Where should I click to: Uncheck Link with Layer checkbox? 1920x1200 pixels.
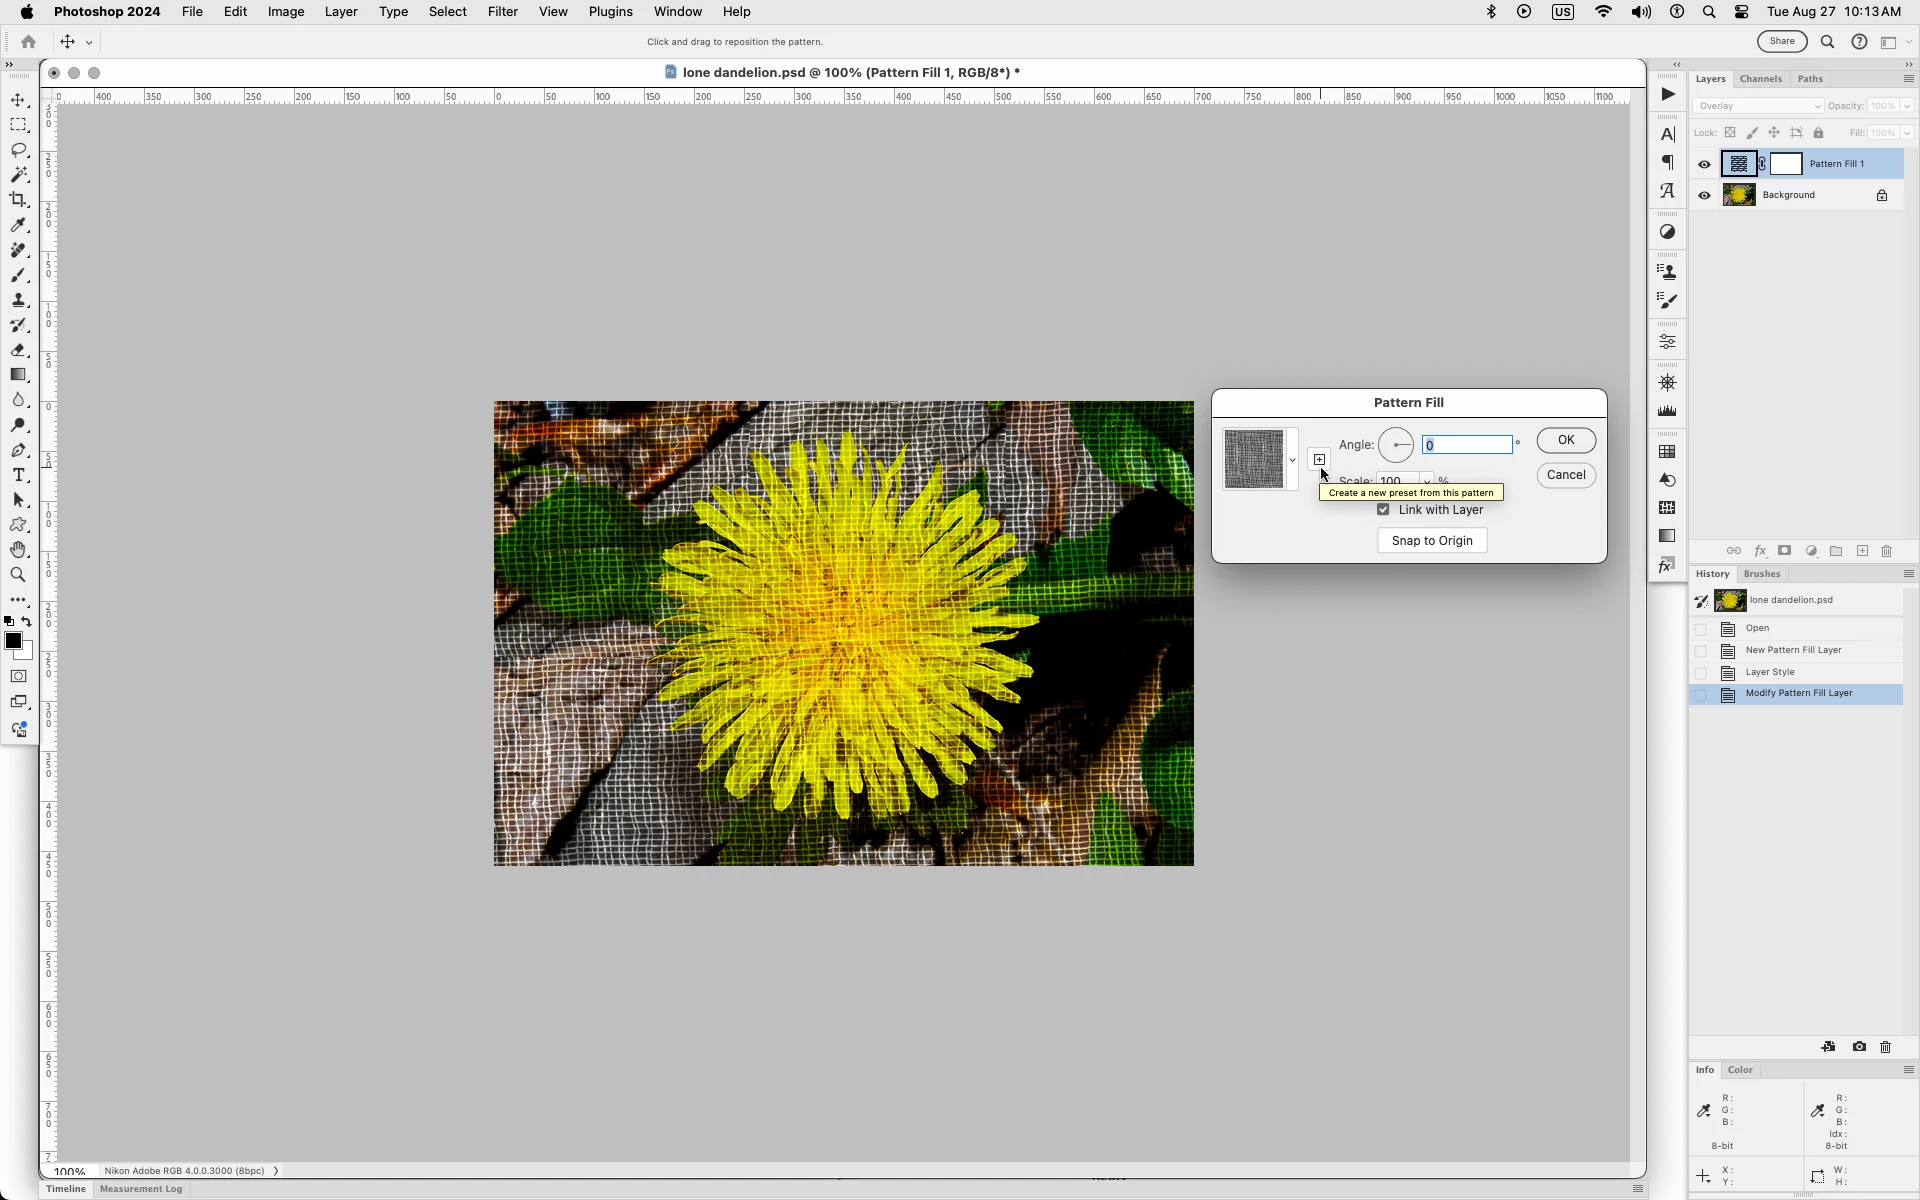point(1383,510)
